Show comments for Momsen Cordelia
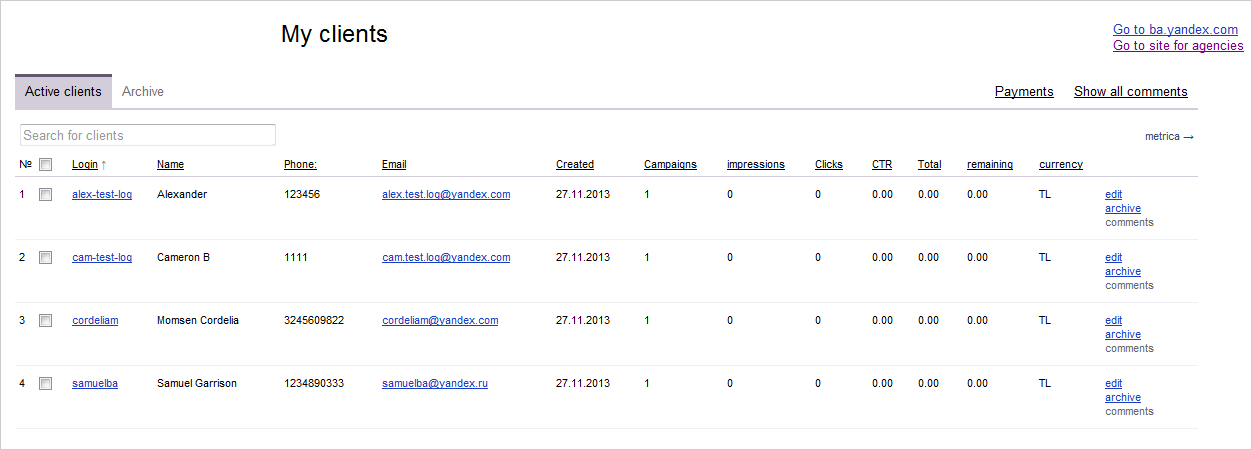The height and width of the screenshot is (450, 1252). [1129, 349]
